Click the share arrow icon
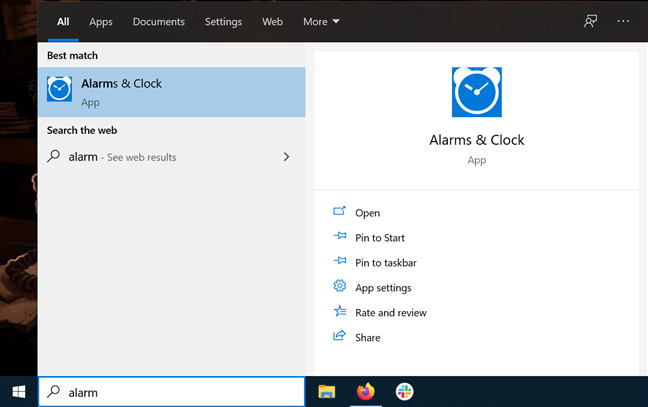648x407 pixels. (339, 335)
